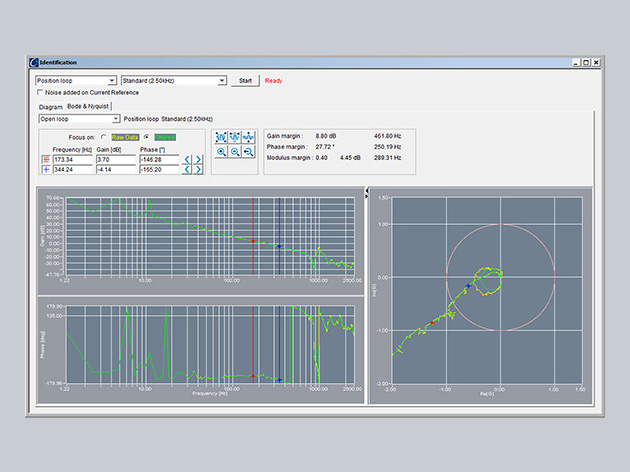Open the Open loop dropdown
Viewport: 630px width, 472px height.
[79, 118]
